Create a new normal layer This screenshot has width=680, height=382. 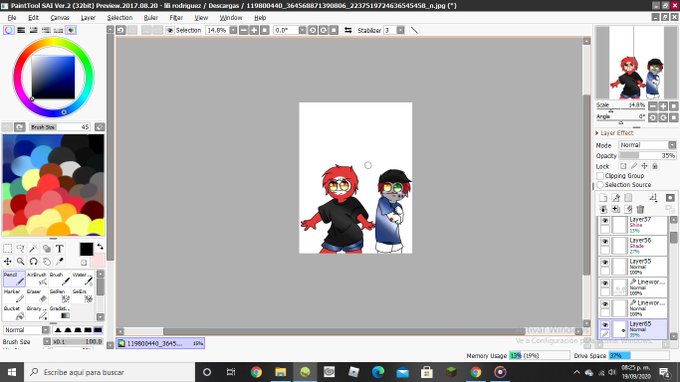click(603, 198)
